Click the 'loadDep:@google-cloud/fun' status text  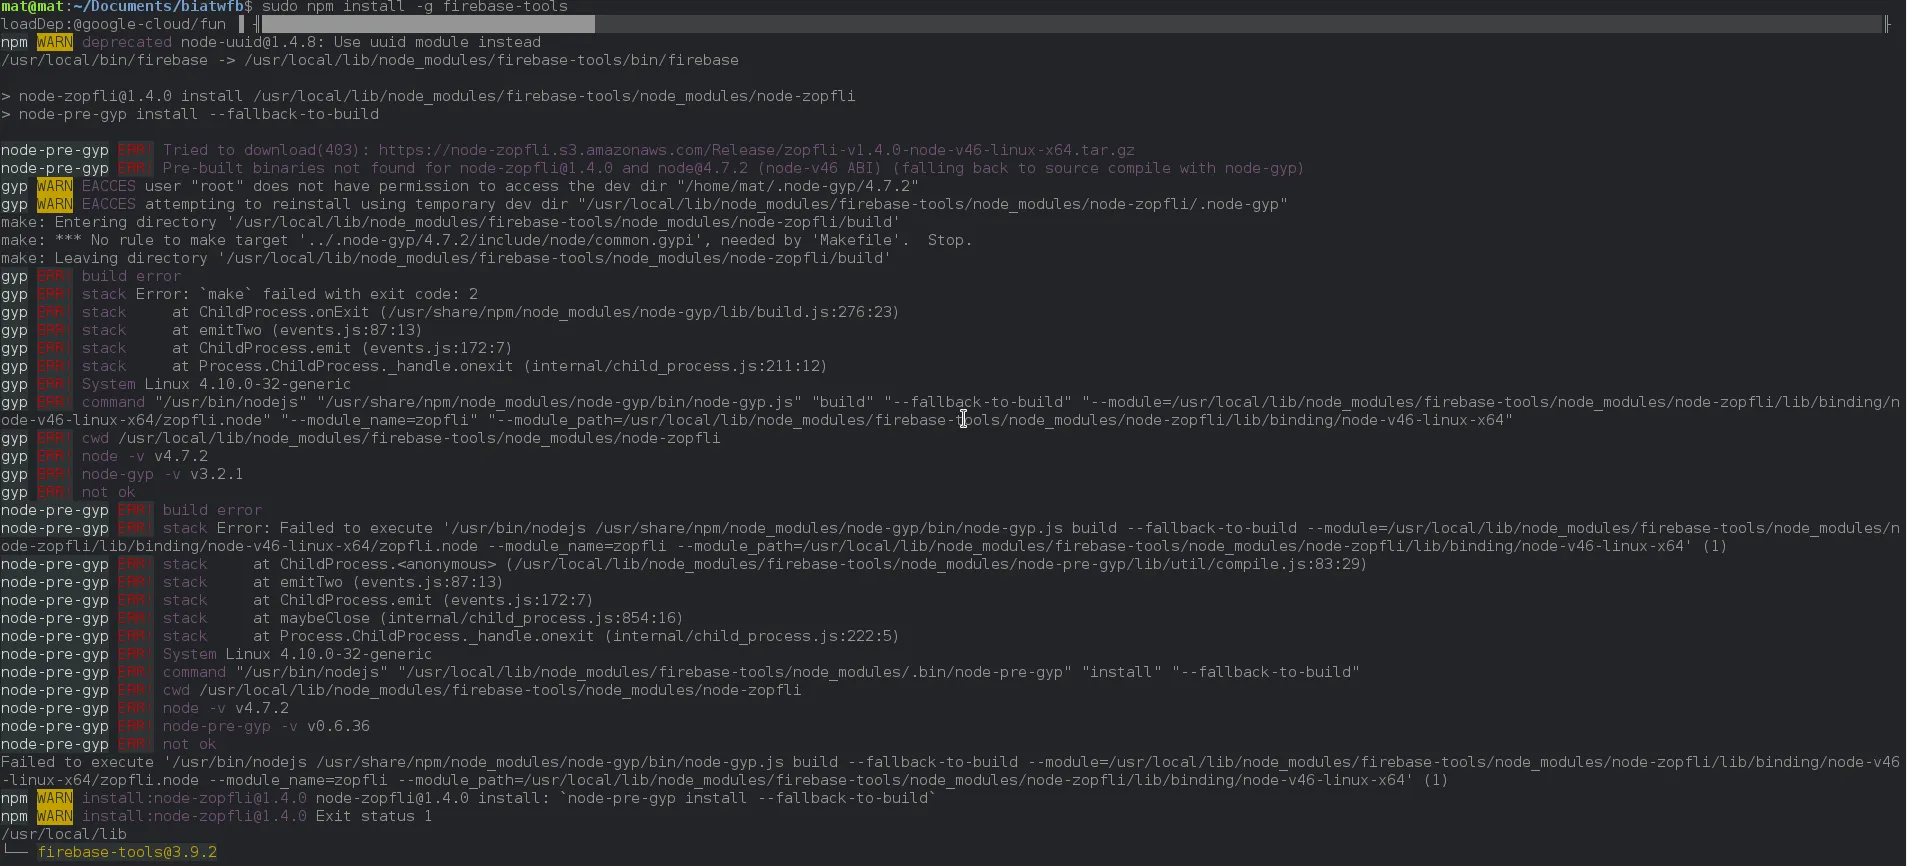point(113,24)
